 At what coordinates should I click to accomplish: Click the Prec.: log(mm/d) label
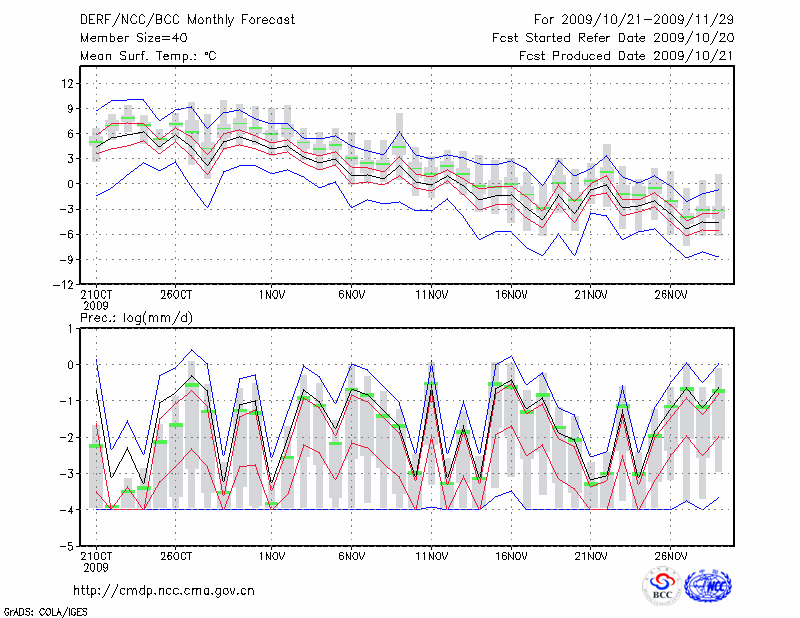point(136,317)
